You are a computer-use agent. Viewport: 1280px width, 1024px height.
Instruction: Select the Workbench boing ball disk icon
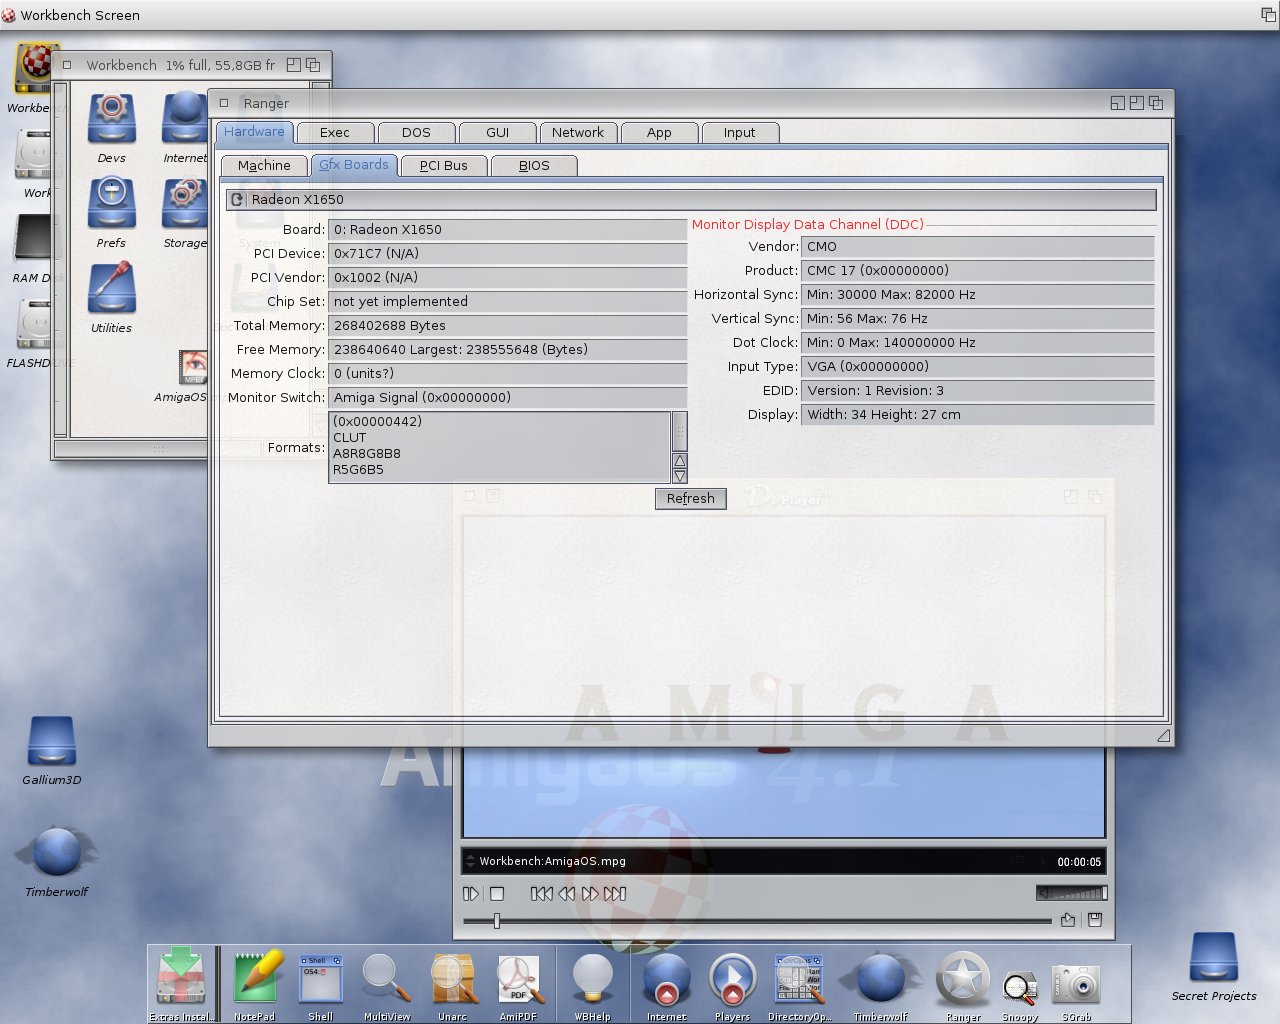(x=35, y=68)
